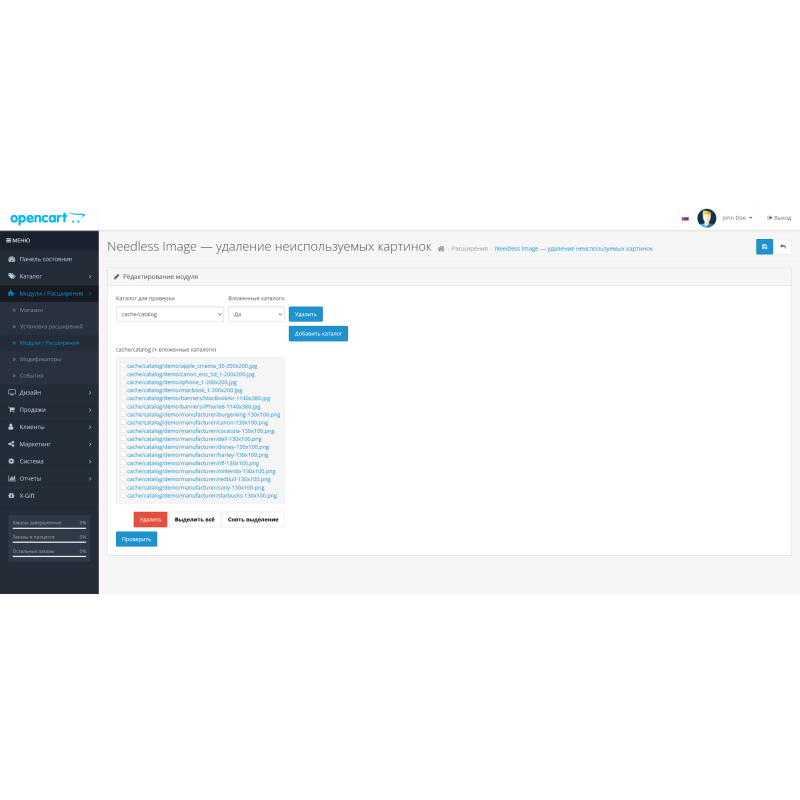
Task: Click the back arrow icon button
Action: coord(783,246)
